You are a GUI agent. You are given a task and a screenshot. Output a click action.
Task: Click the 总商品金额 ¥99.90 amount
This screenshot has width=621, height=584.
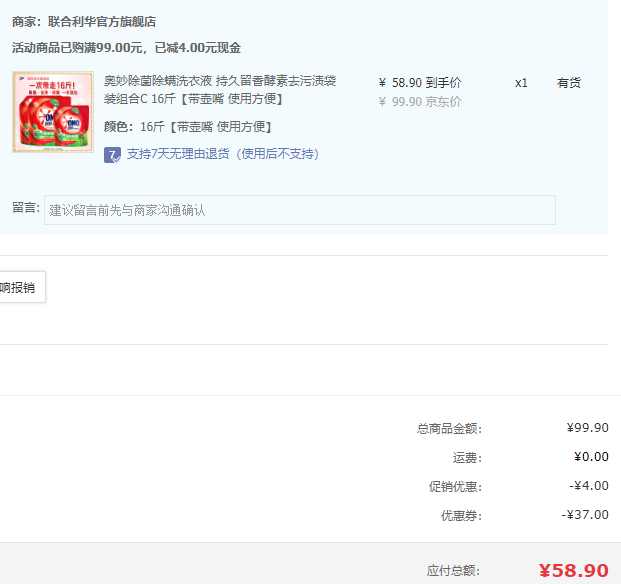point(587,428)
